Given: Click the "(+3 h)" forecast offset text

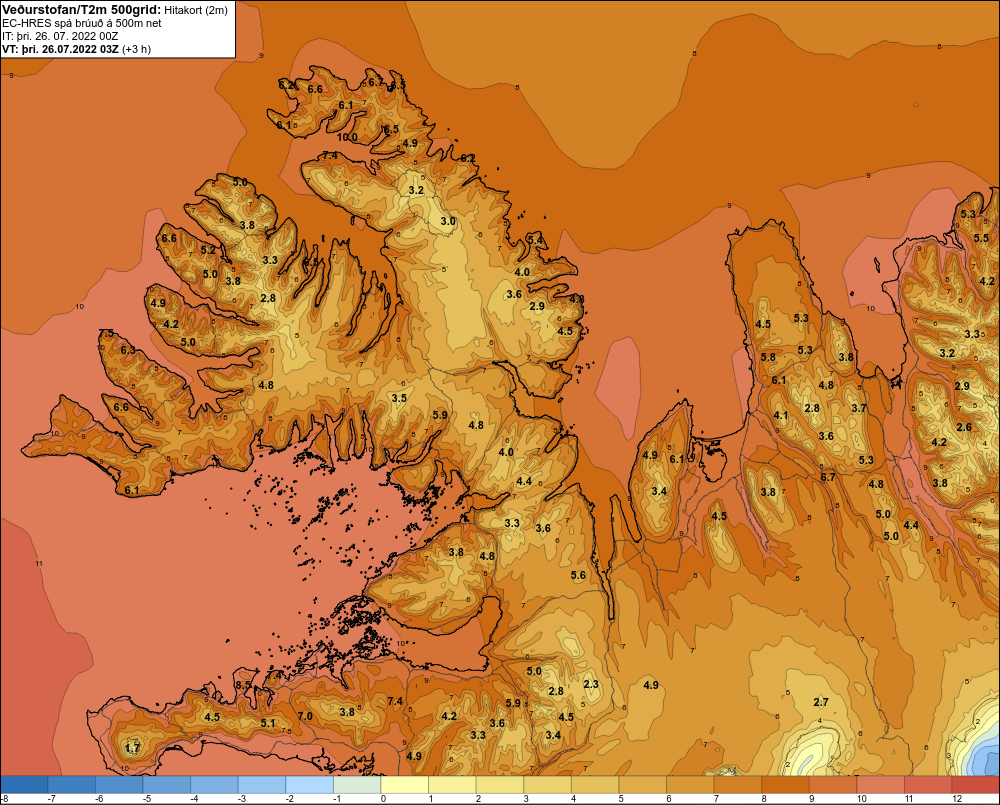Looking at the screenshot, I should [136, 49].
